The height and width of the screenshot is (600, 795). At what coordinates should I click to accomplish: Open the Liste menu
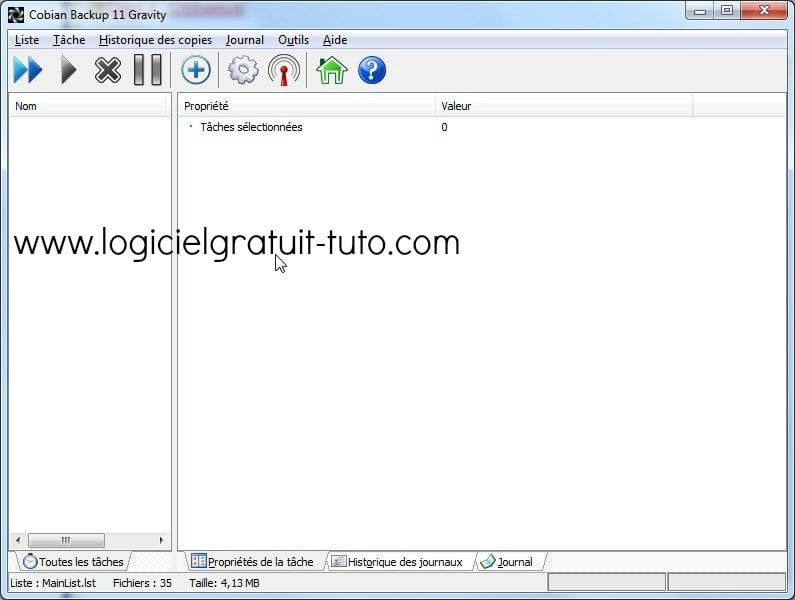point(27,40)
